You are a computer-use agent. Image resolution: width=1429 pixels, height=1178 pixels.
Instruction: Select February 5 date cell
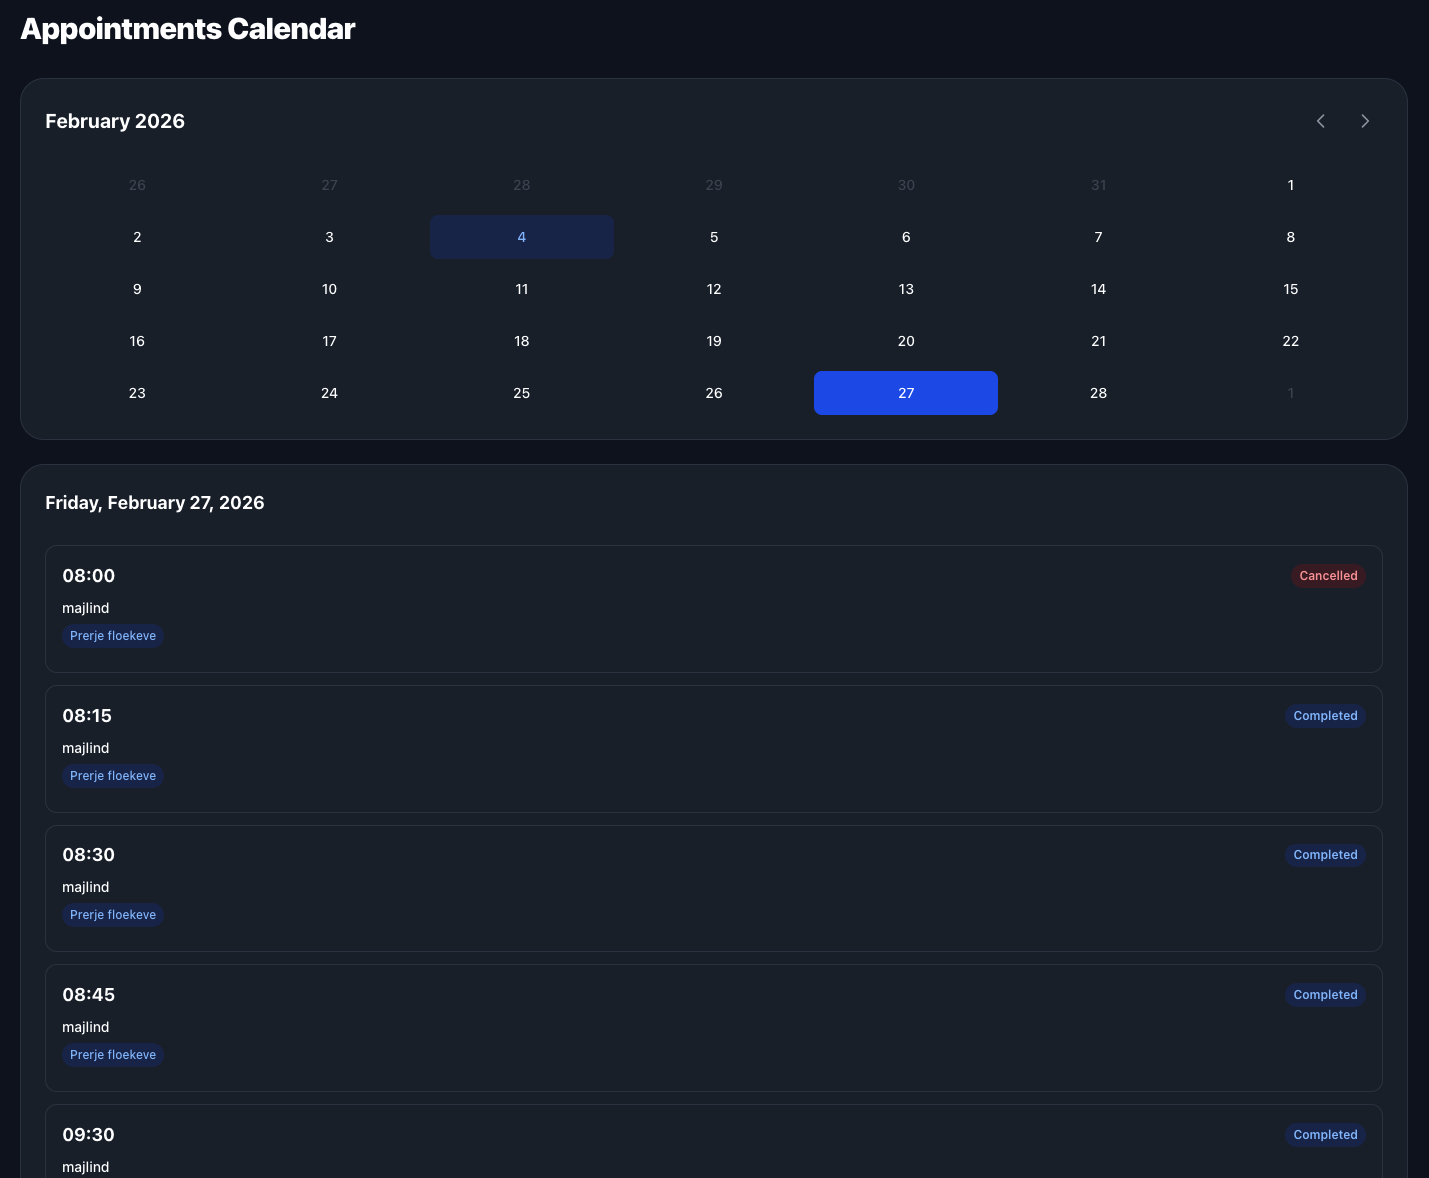714,237
